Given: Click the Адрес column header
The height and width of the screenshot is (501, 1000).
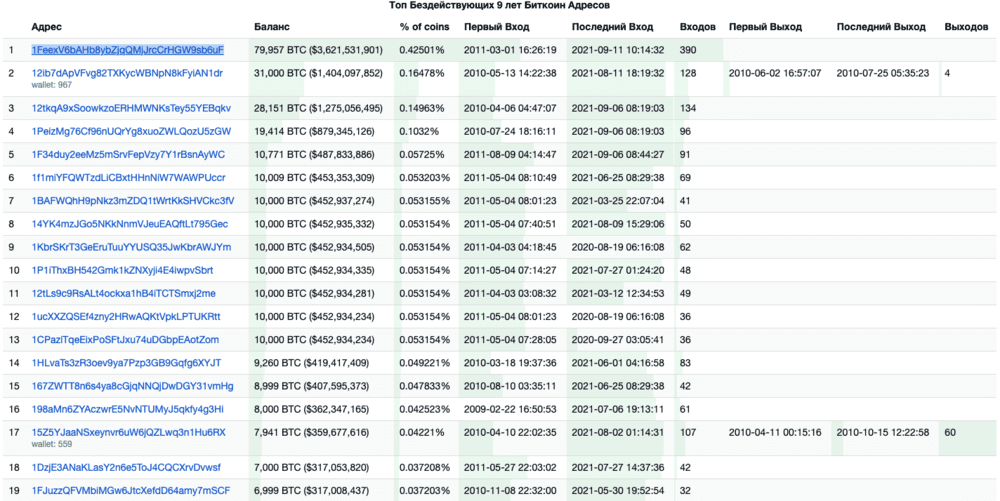Looking at the screenshot, I should click(x=47, y=27).
